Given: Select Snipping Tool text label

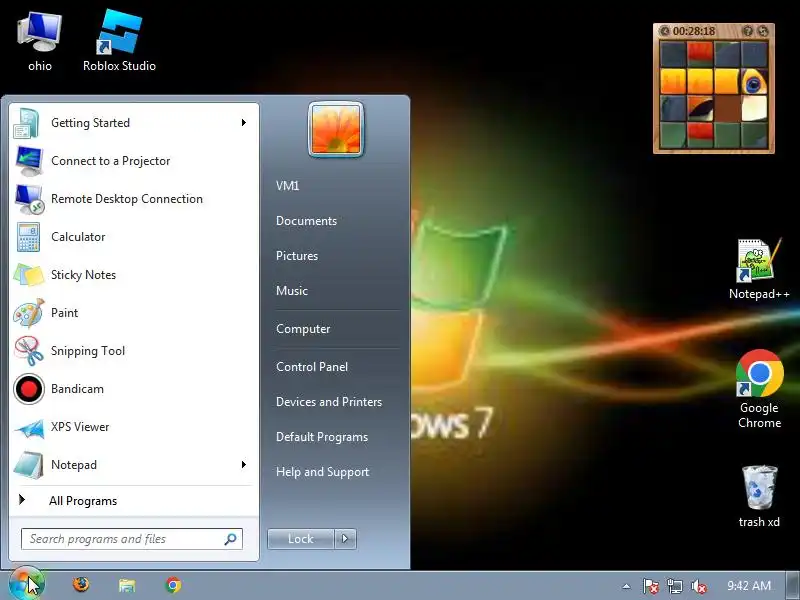Looking at the screenshot, I should click(x=88, y=351).
